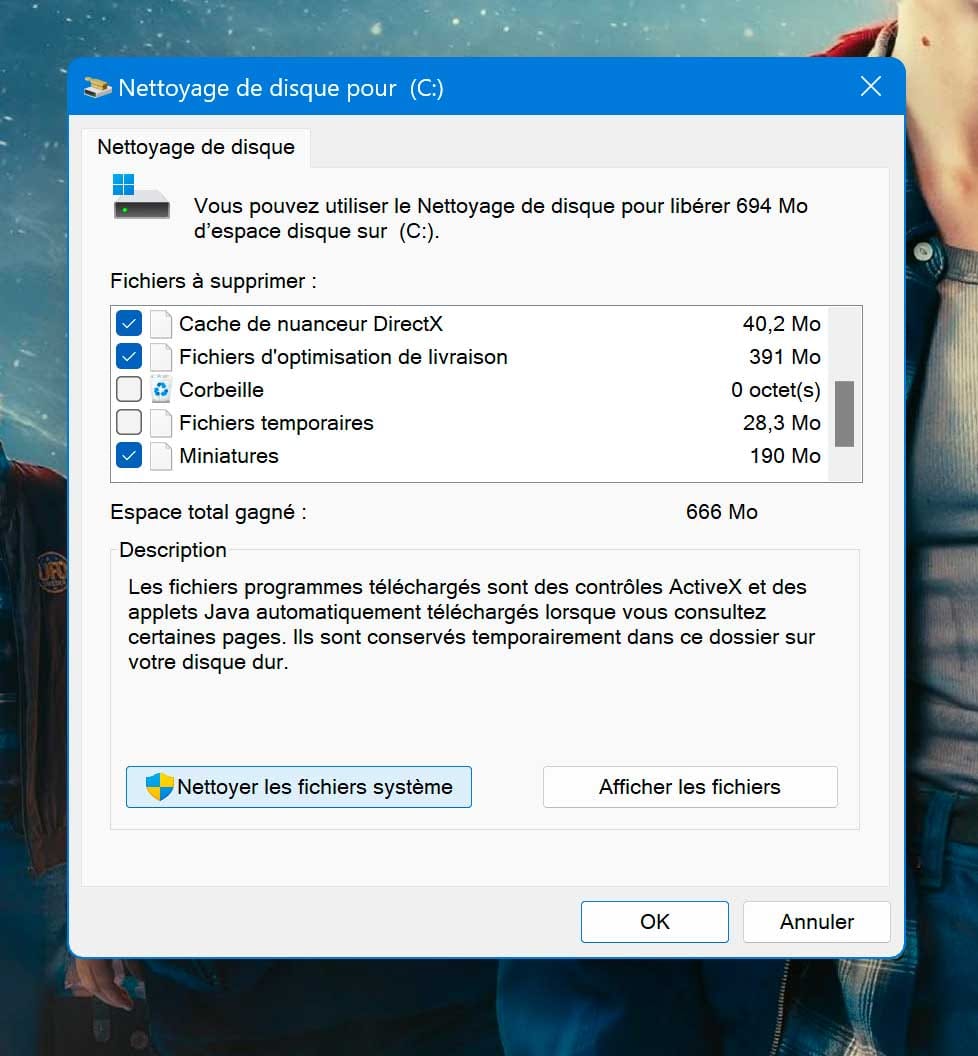Check the Corbeille checkbox
978x1056 pixels.
pyautogui.click(x=129, y=390)
